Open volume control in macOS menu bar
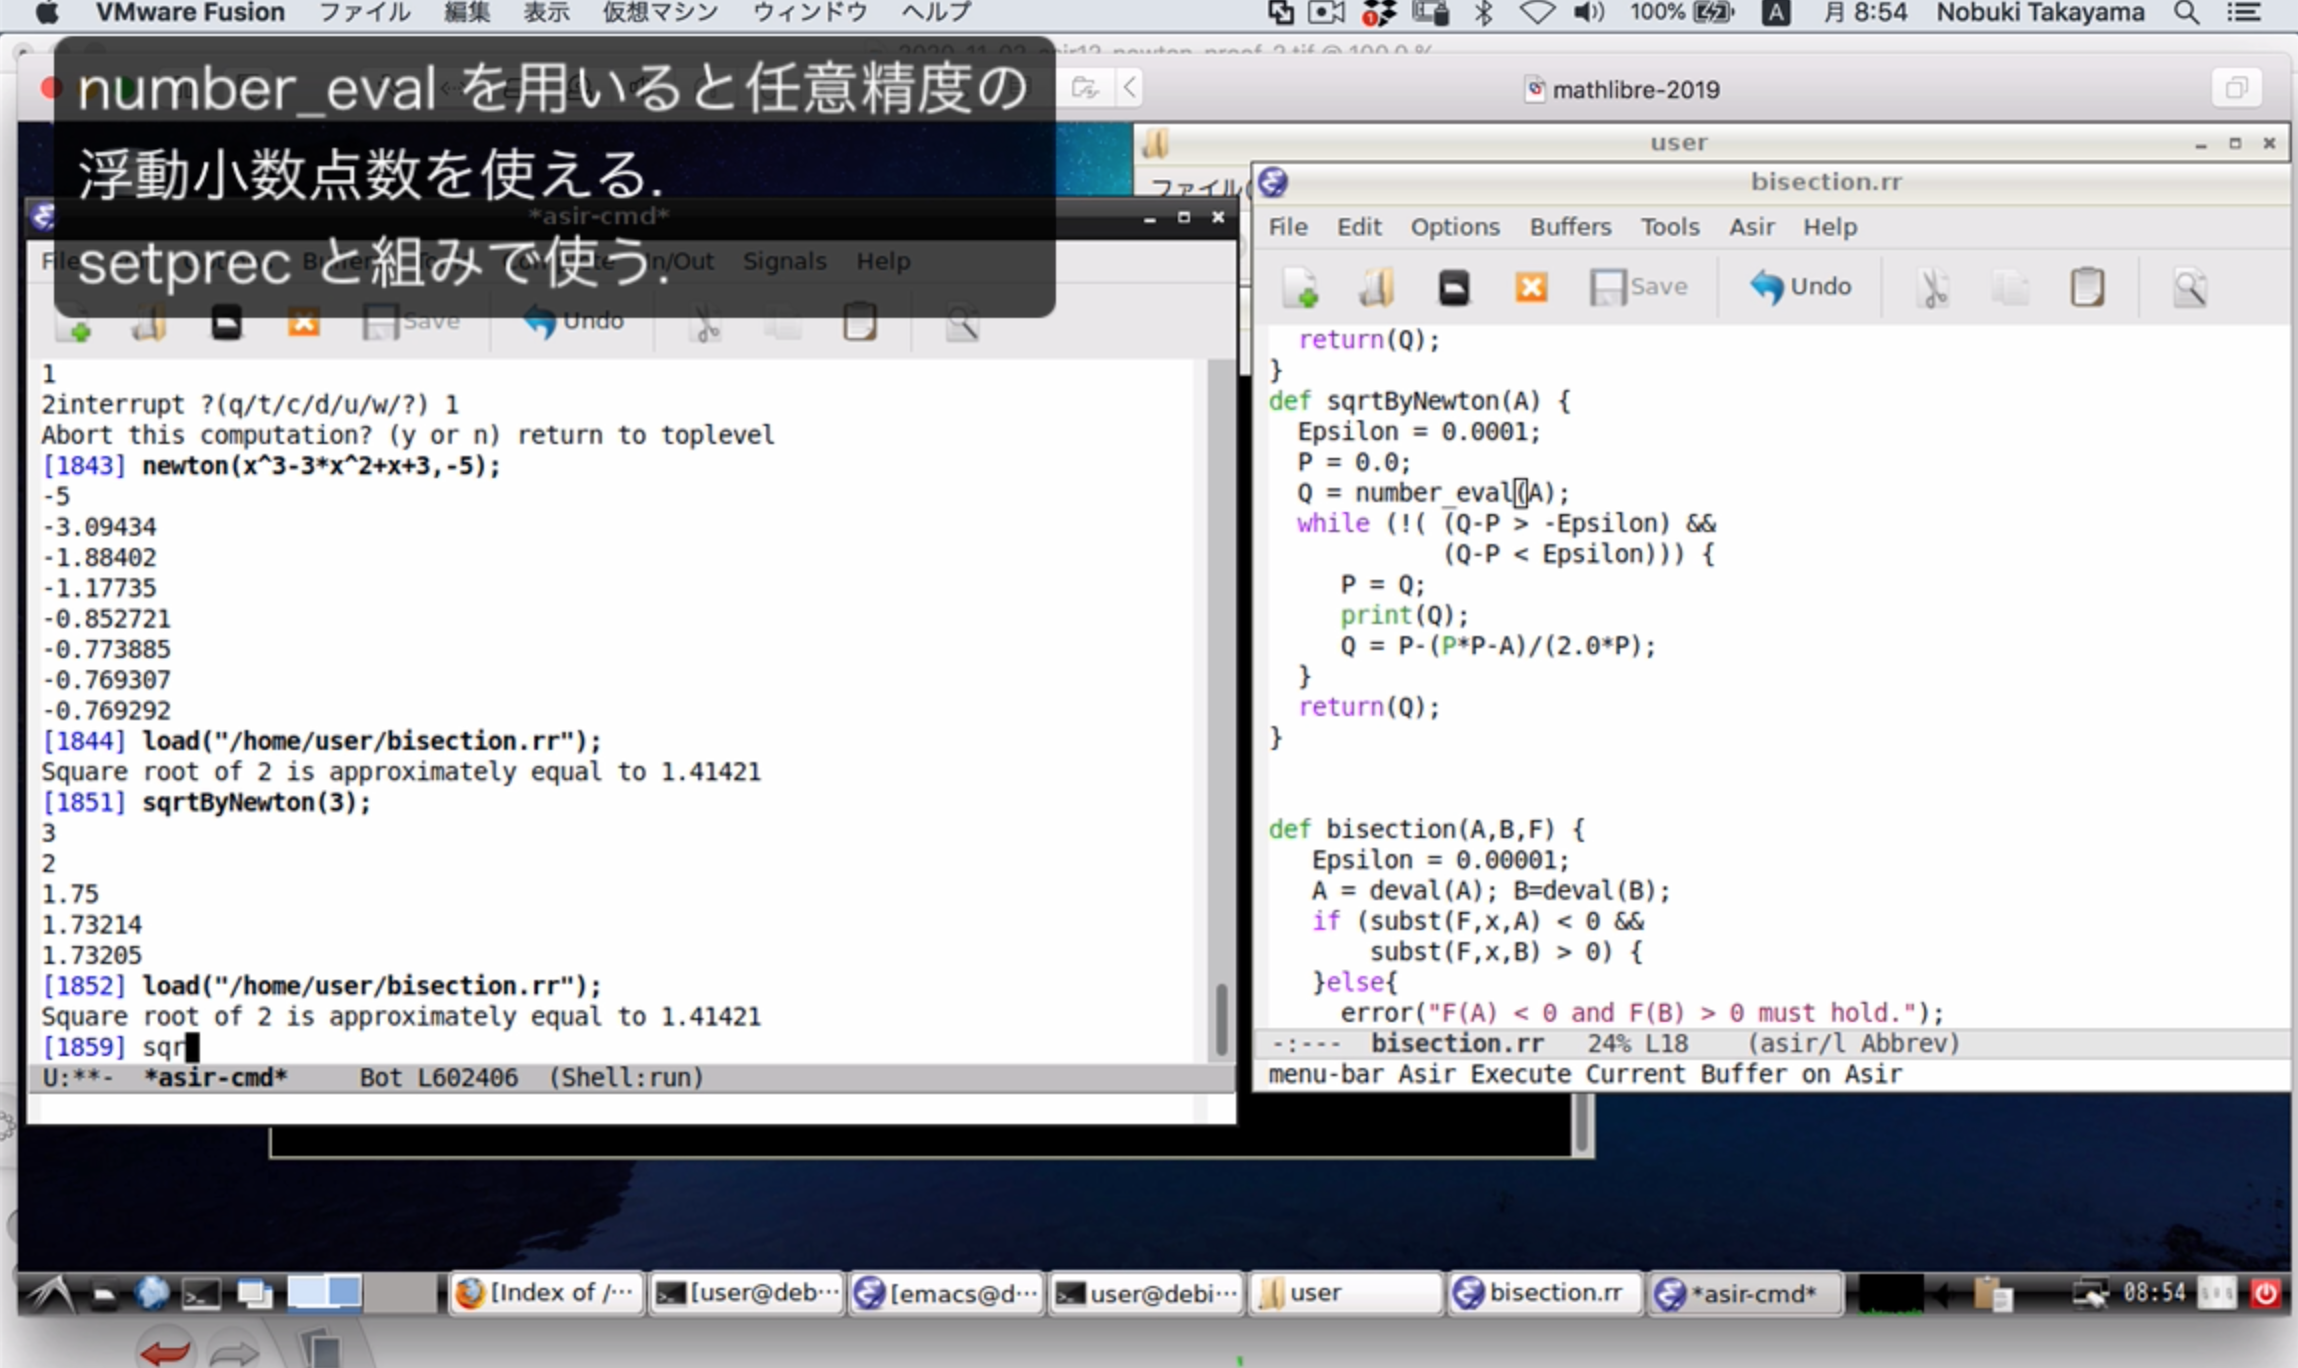 1588,13
